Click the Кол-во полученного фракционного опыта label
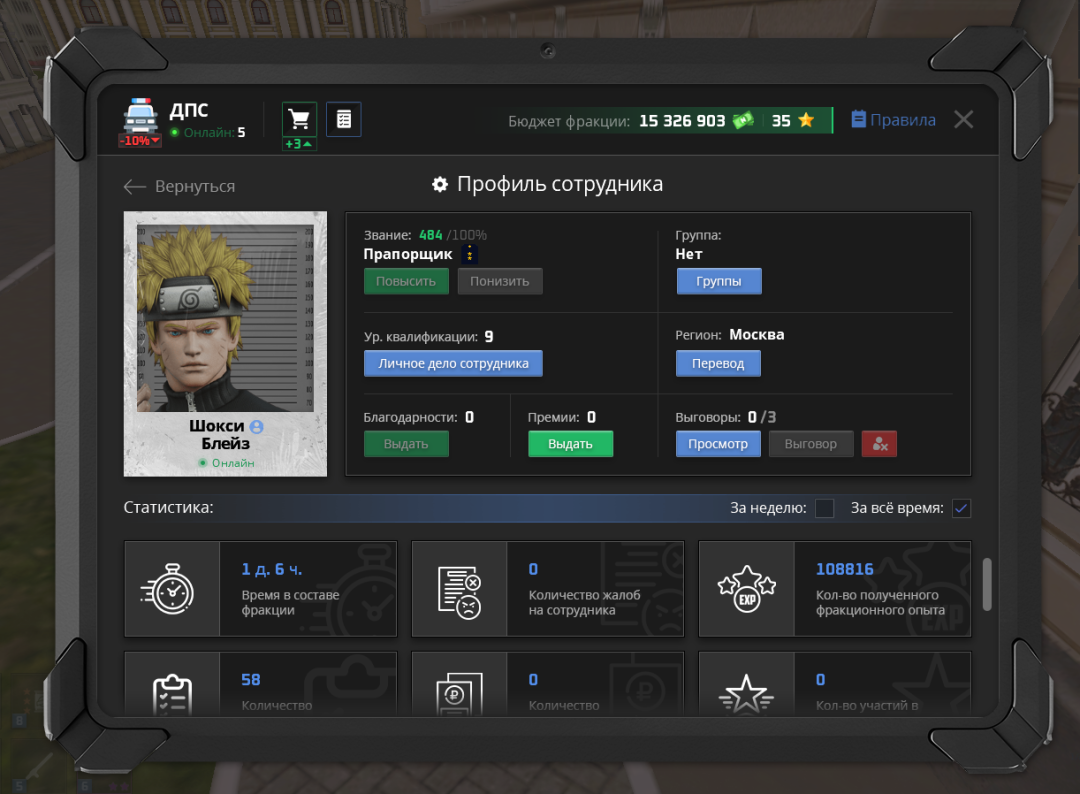This screenshot has width=1080, height=794. point(880,603)
